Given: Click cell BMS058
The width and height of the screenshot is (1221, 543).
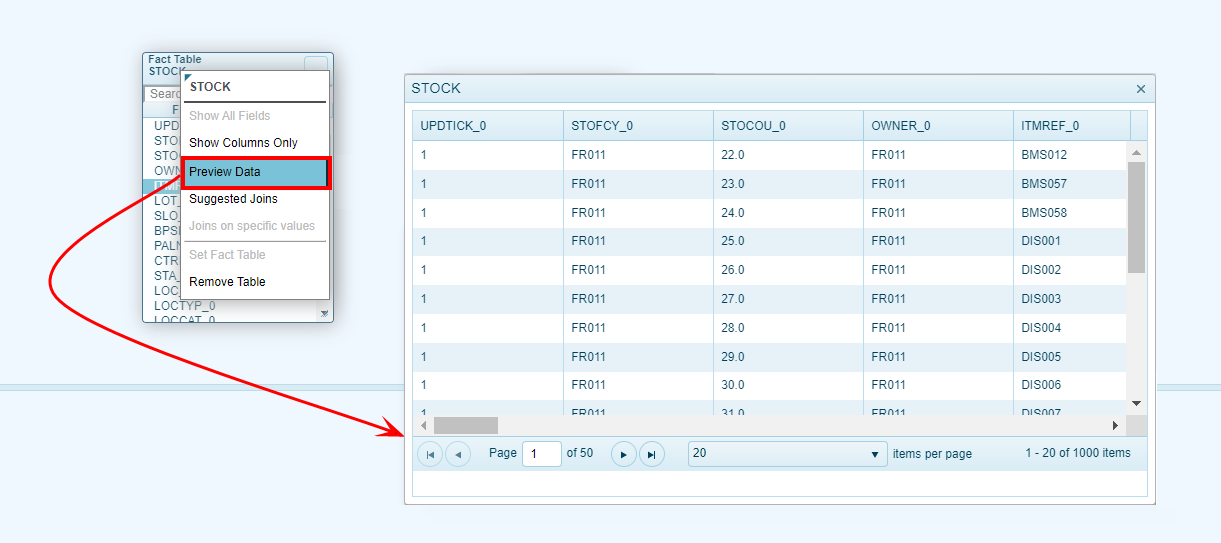Looking at the screenshot, I should 1070,213.
